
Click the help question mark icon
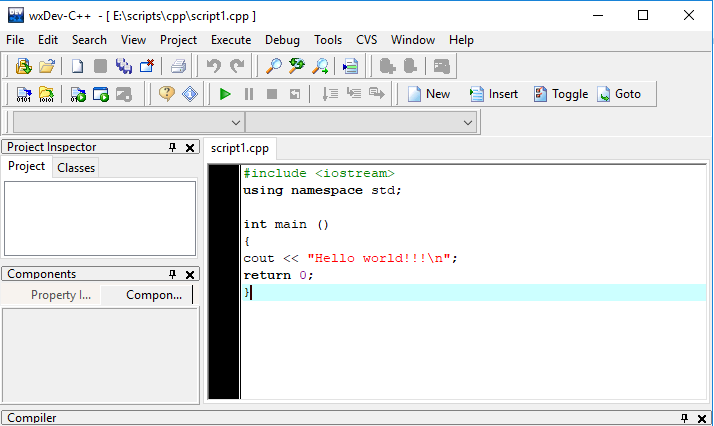[x=167, y=94]
